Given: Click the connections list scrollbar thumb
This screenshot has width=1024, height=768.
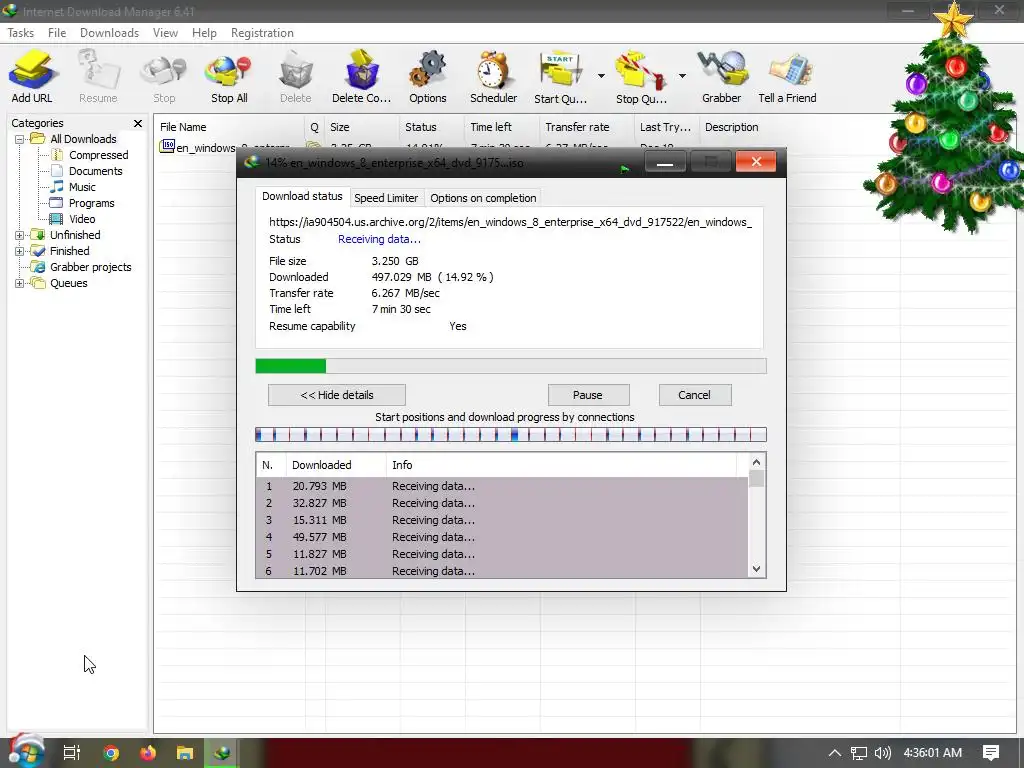Looking at the screenshot, I should tap(756, 479).
